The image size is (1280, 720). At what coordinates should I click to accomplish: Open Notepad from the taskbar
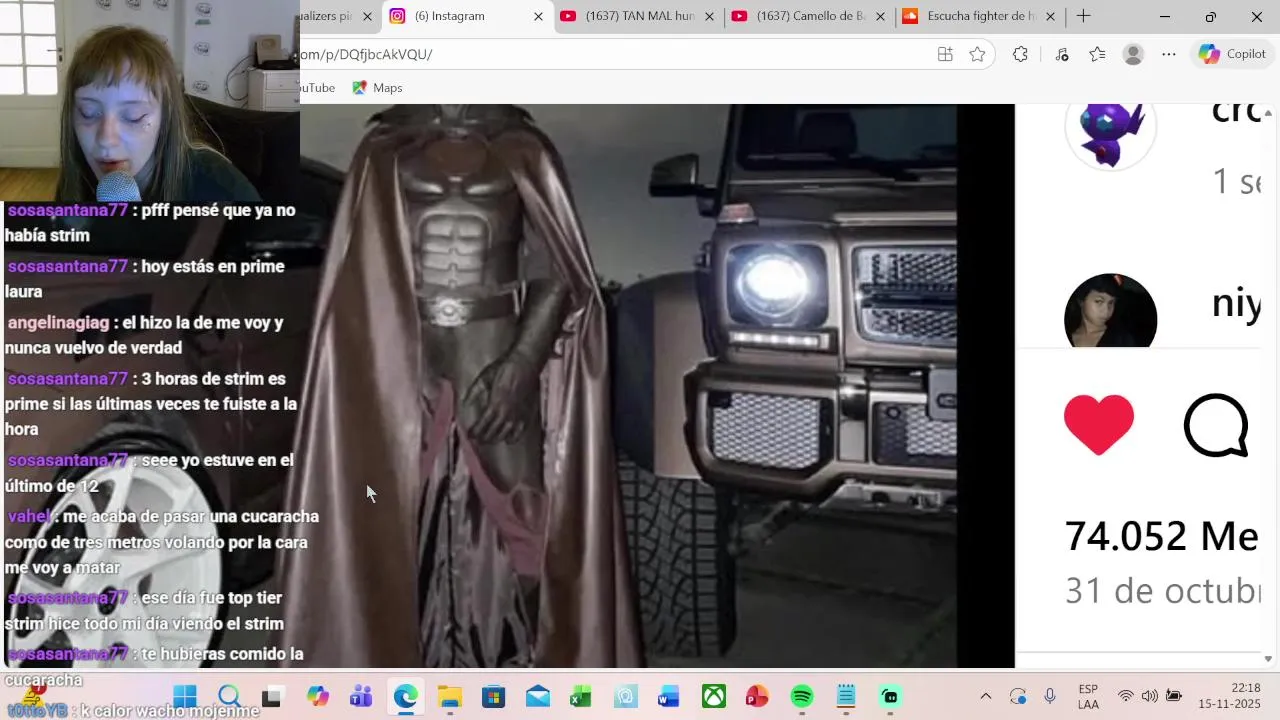tap(846, 696)
